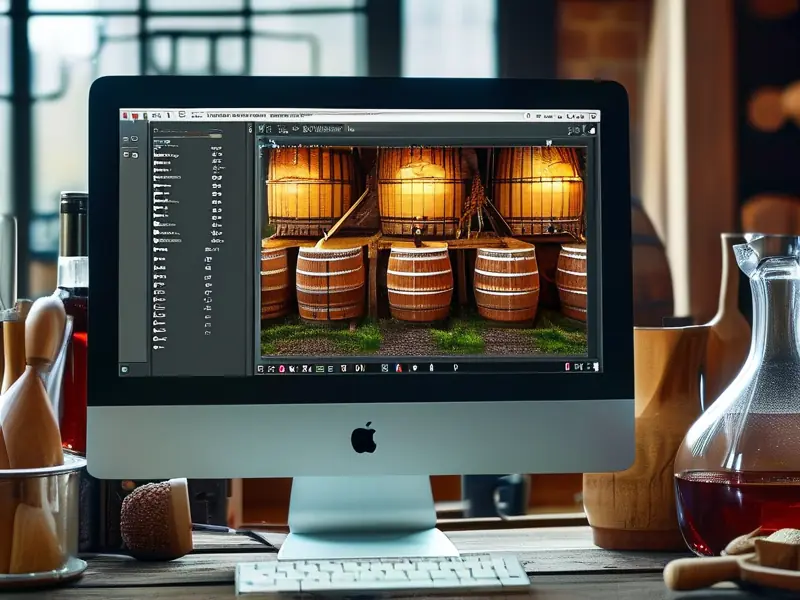Click the small icon at narrow sidebar's bottom corner
The height and width of the screenshot is (600, 800).
124,369
